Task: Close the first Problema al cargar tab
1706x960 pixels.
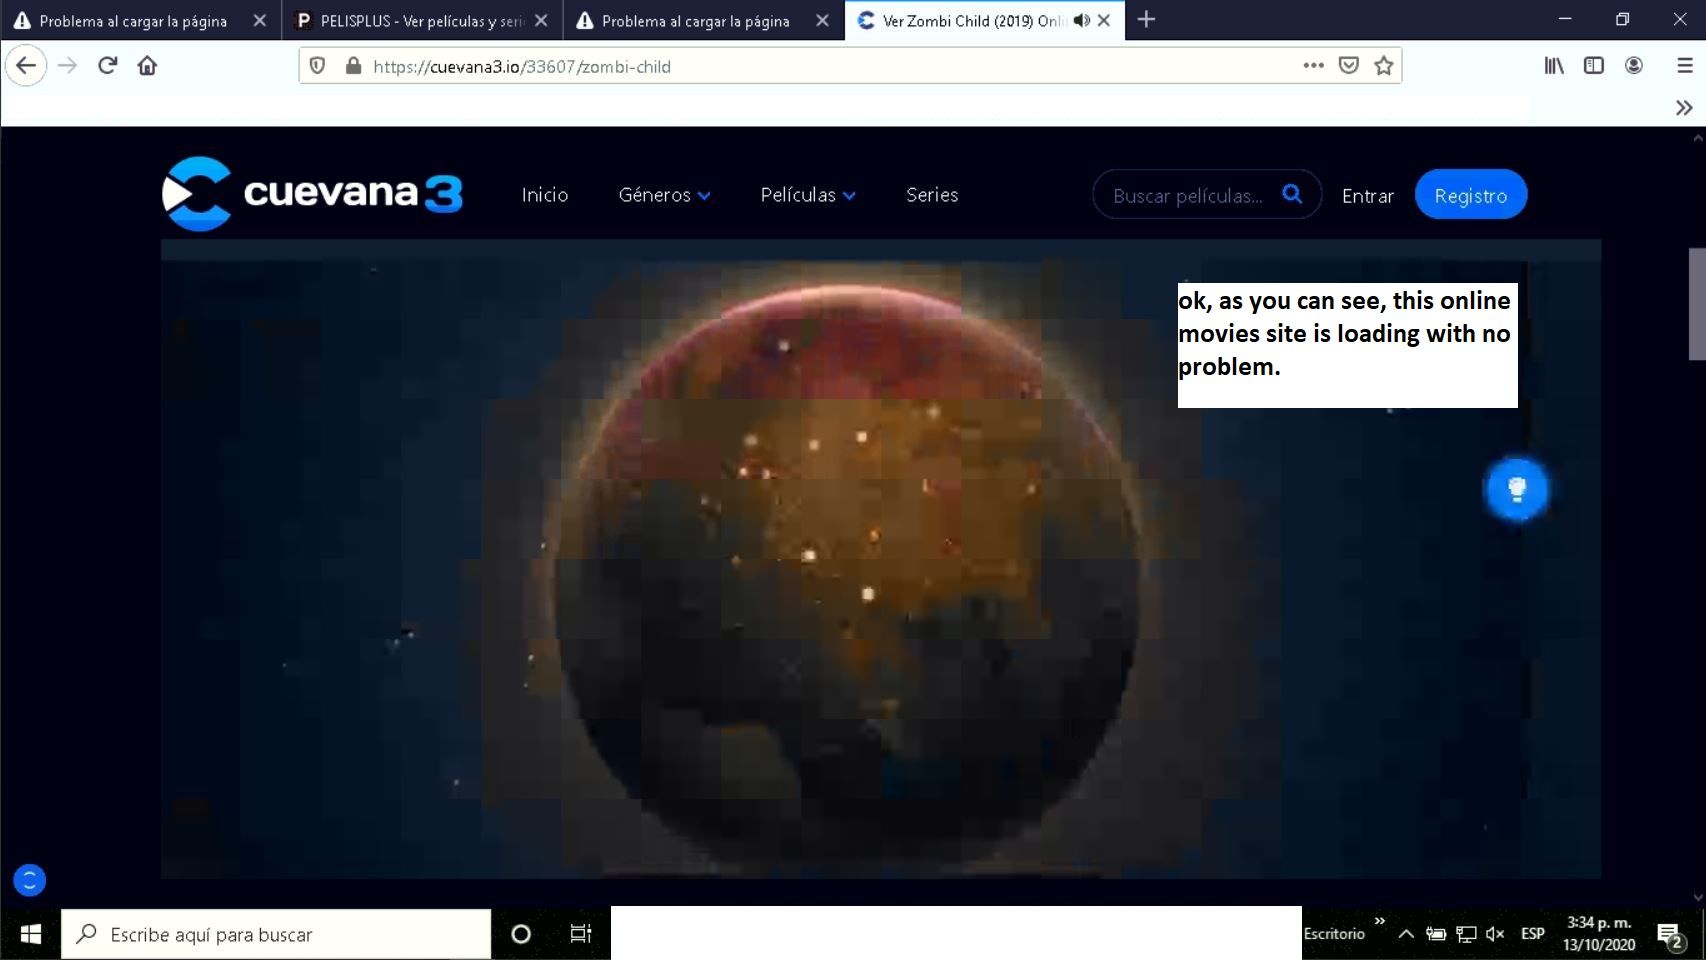Action: click(260, 20)
